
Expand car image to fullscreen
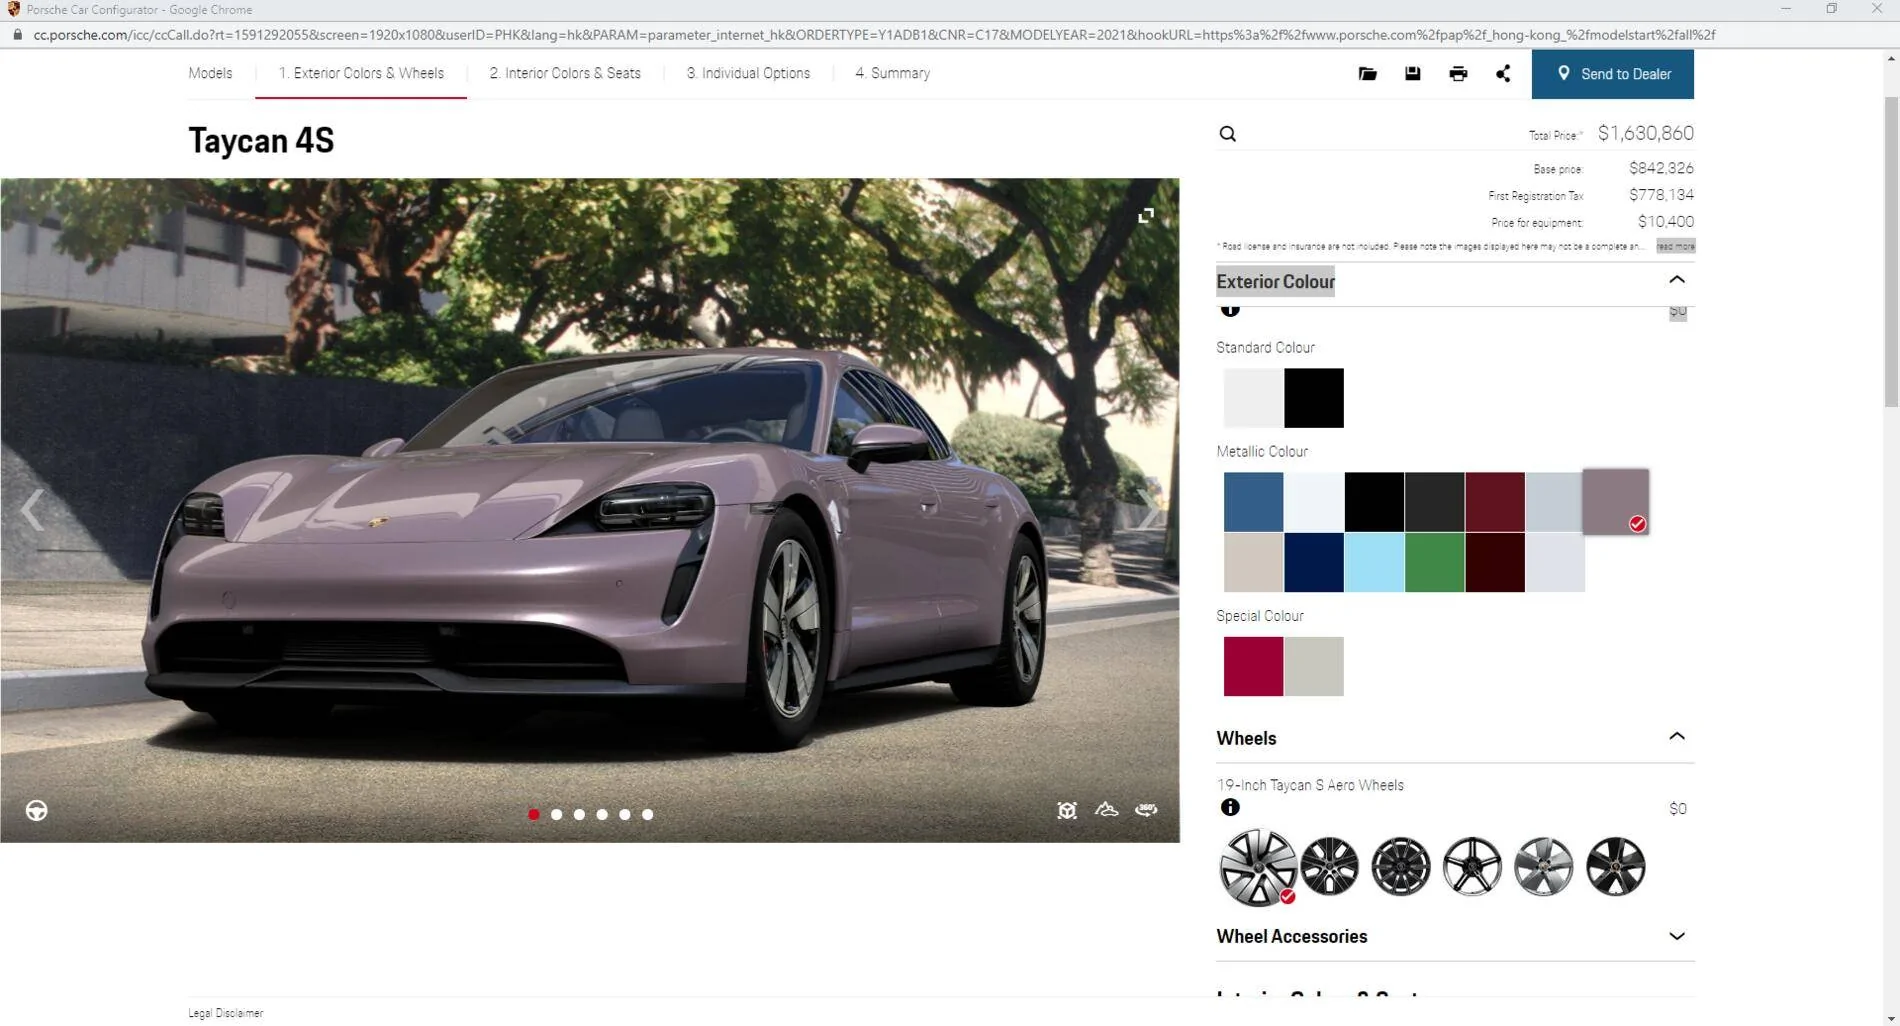point(1146,216)
